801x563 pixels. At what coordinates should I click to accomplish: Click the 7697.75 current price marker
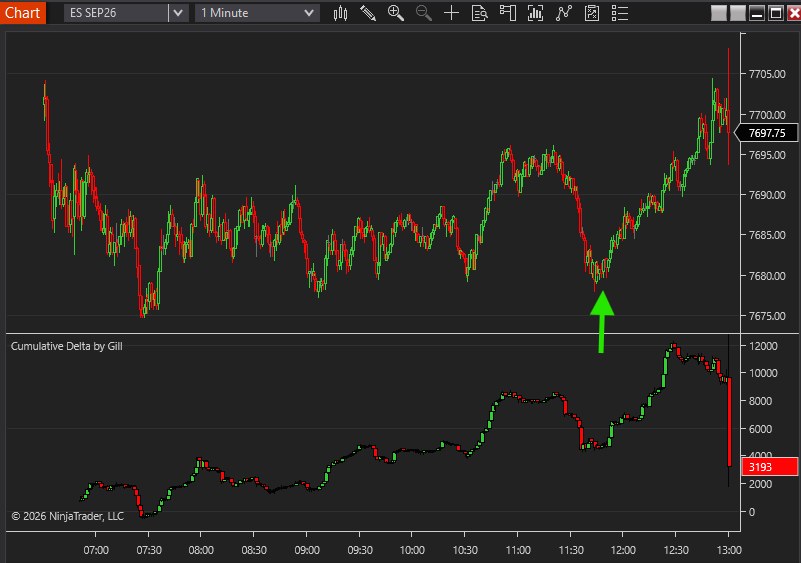point(766,133)
